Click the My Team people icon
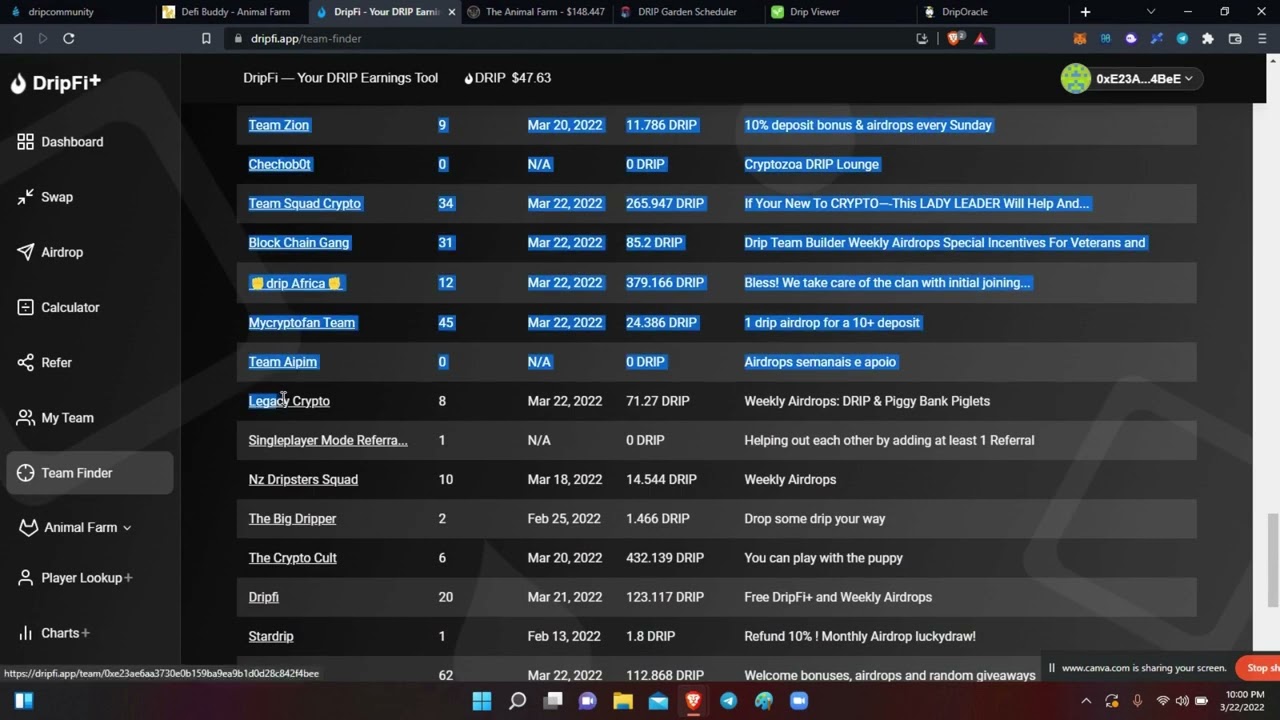This screenshot has height=720, width=1280. coord(25,418)
